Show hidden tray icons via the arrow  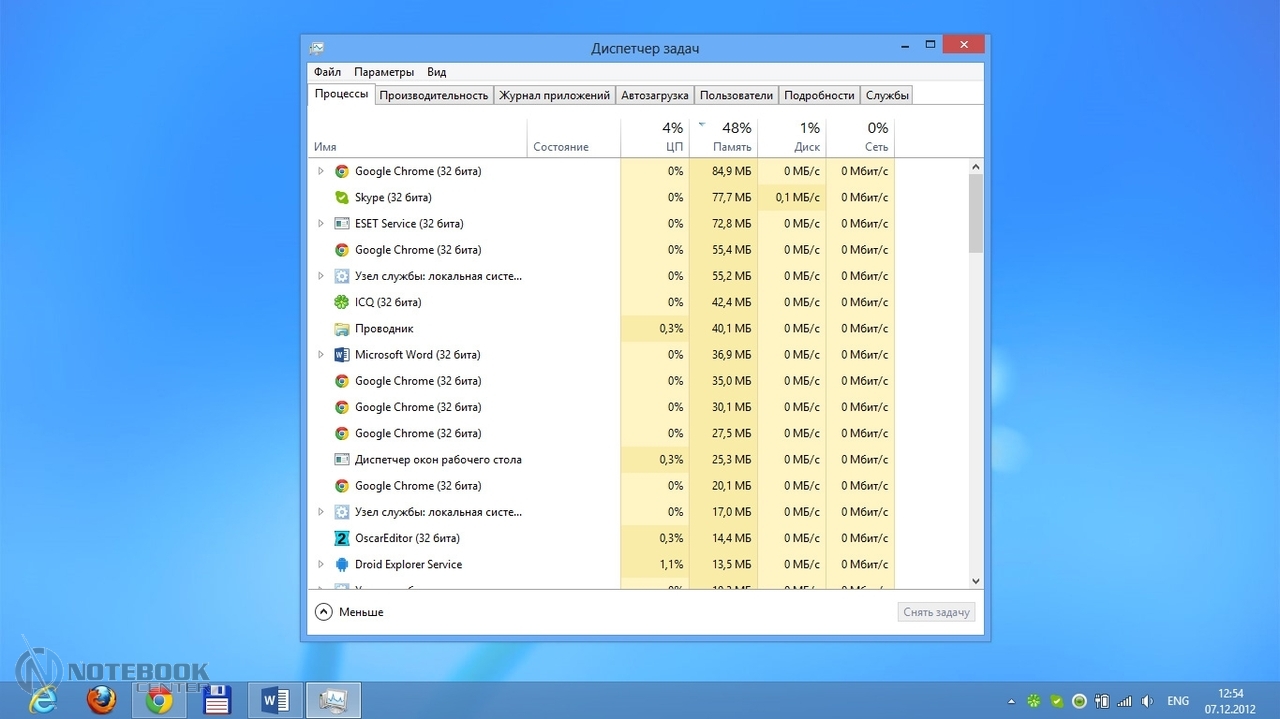1011,701
